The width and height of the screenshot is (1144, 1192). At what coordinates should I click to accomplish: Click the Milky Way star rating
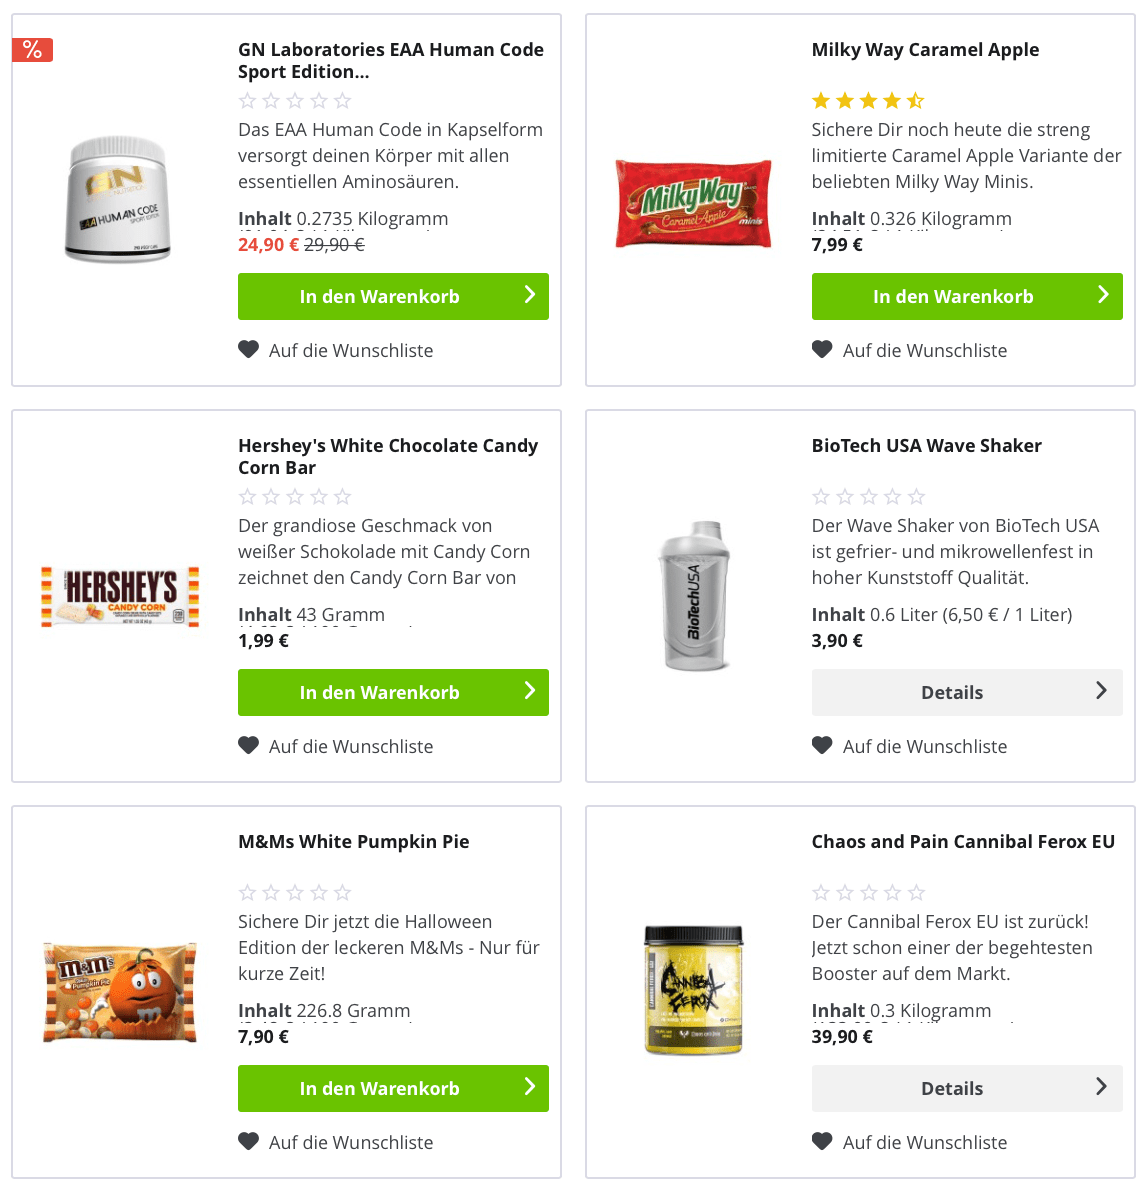point(868,101)
